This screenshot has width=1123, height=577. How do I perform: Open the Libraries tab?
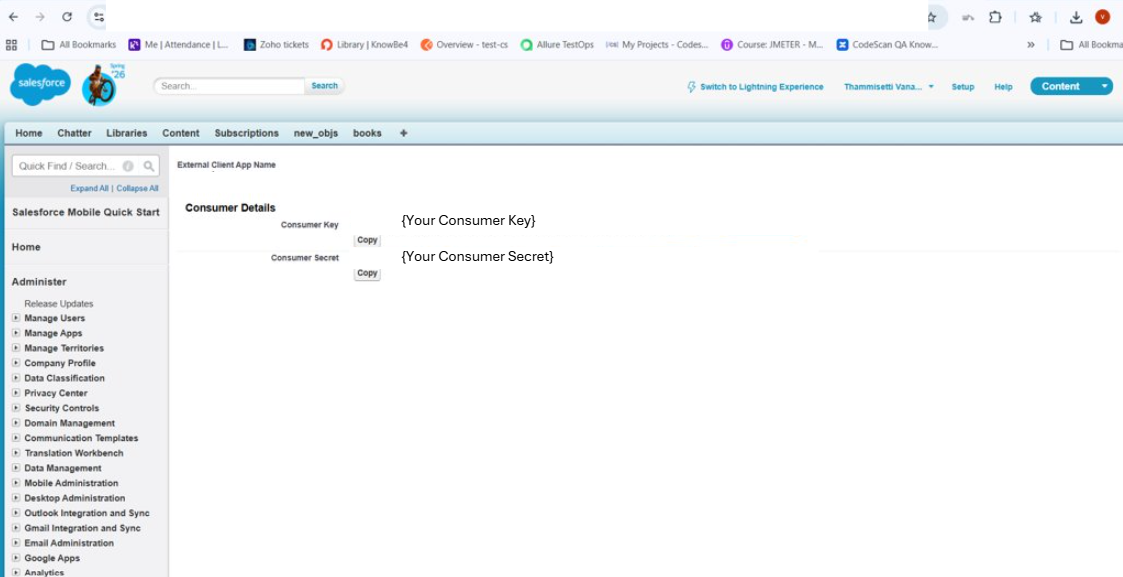pos(126,133)
